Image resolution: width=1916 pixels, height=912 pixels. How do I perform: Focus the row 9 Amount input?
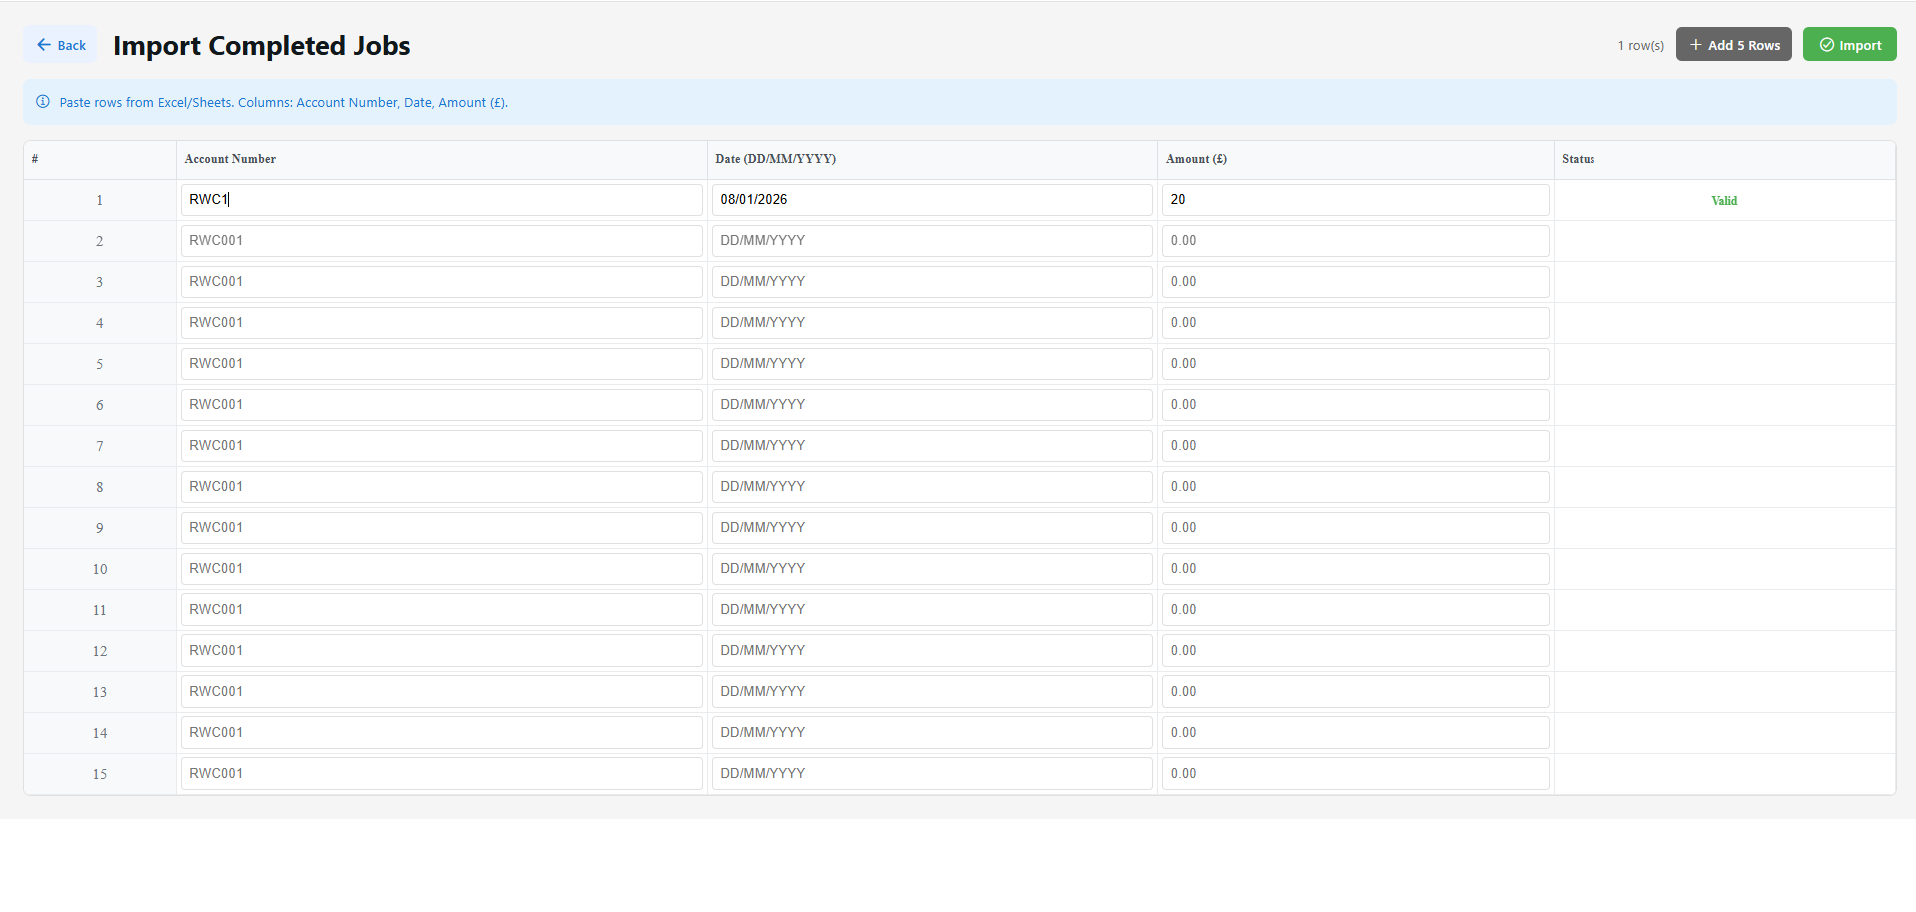point(1356,528)
